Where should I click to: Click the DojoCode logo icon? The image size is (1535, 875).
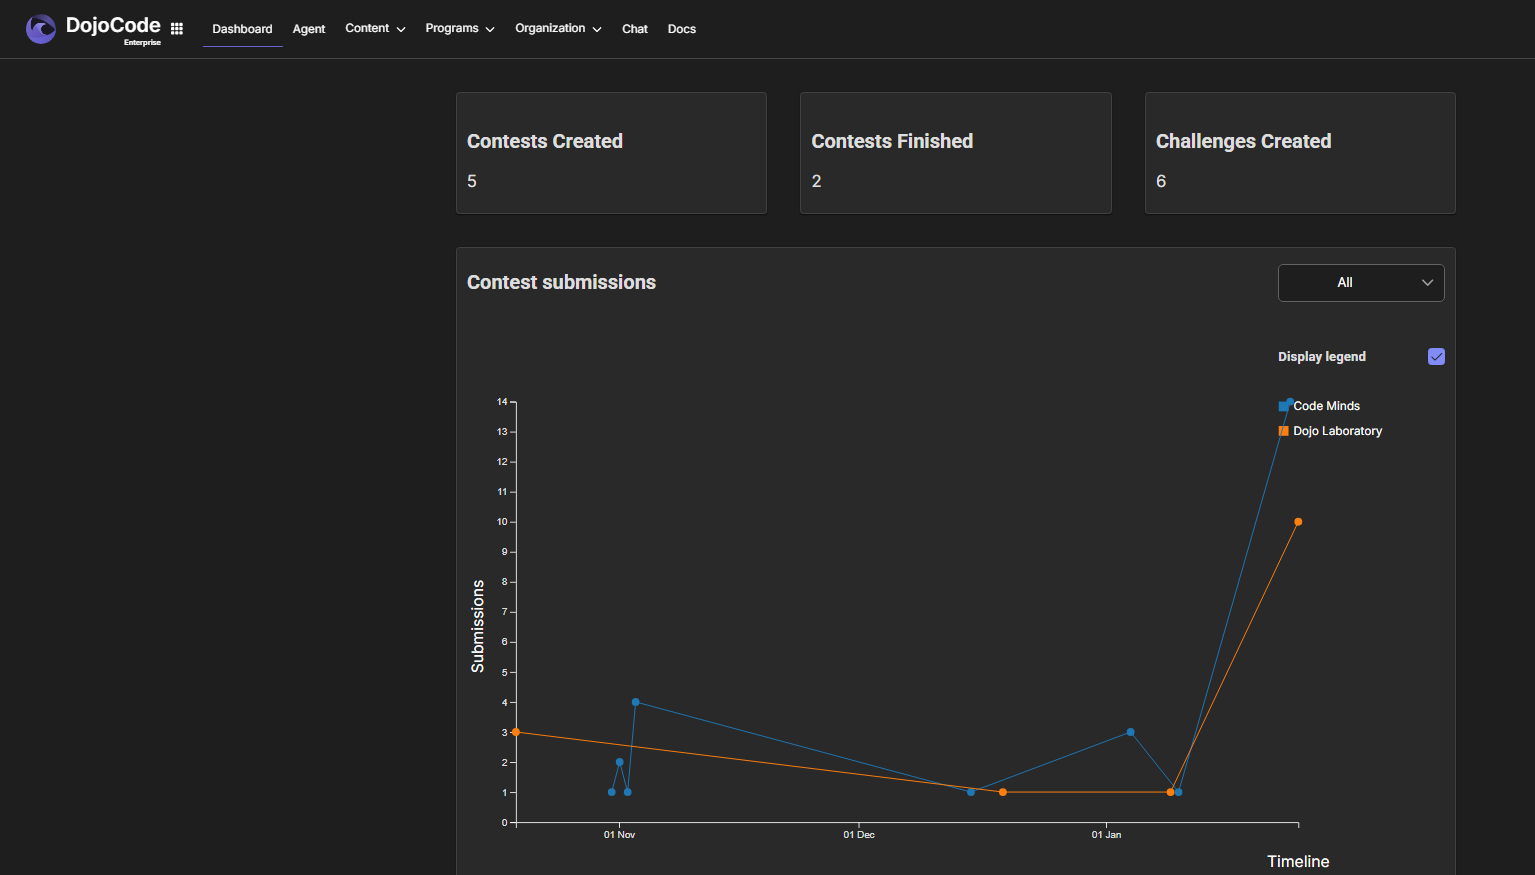[41, 29]
